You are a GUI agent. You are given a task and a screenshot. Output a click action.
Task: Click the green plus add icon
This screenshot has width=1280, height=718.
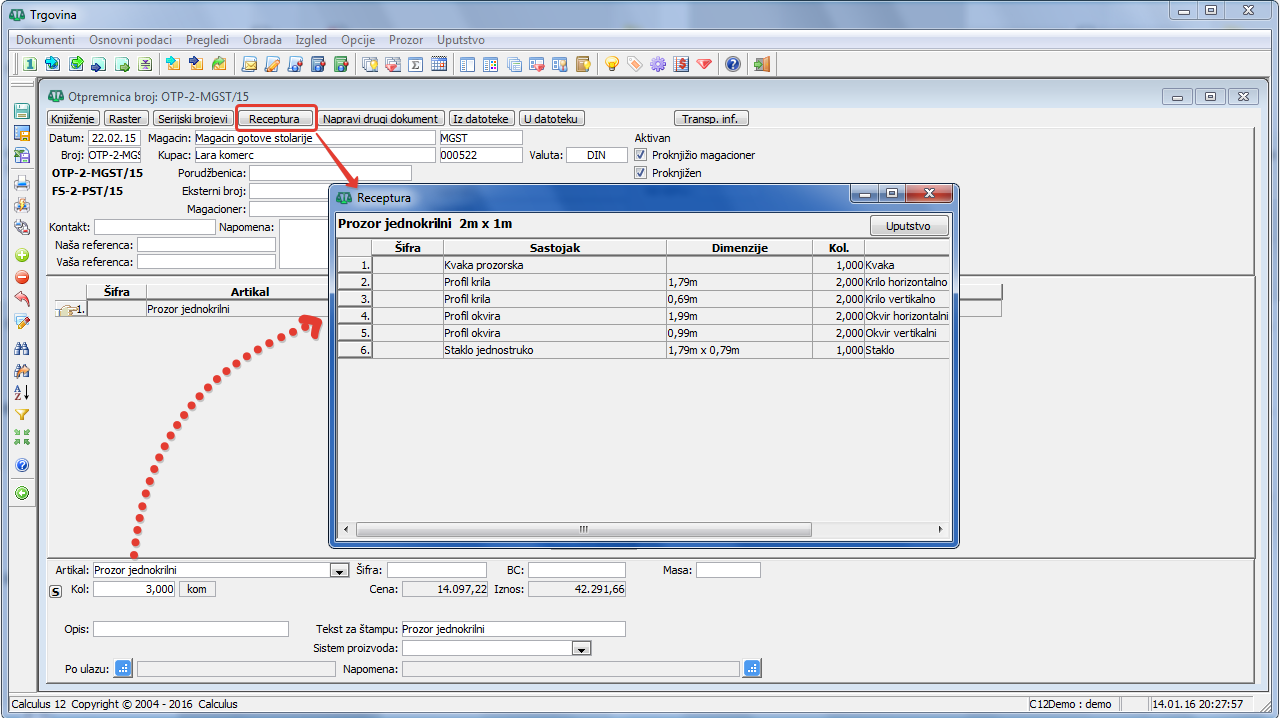pos(21,255)
